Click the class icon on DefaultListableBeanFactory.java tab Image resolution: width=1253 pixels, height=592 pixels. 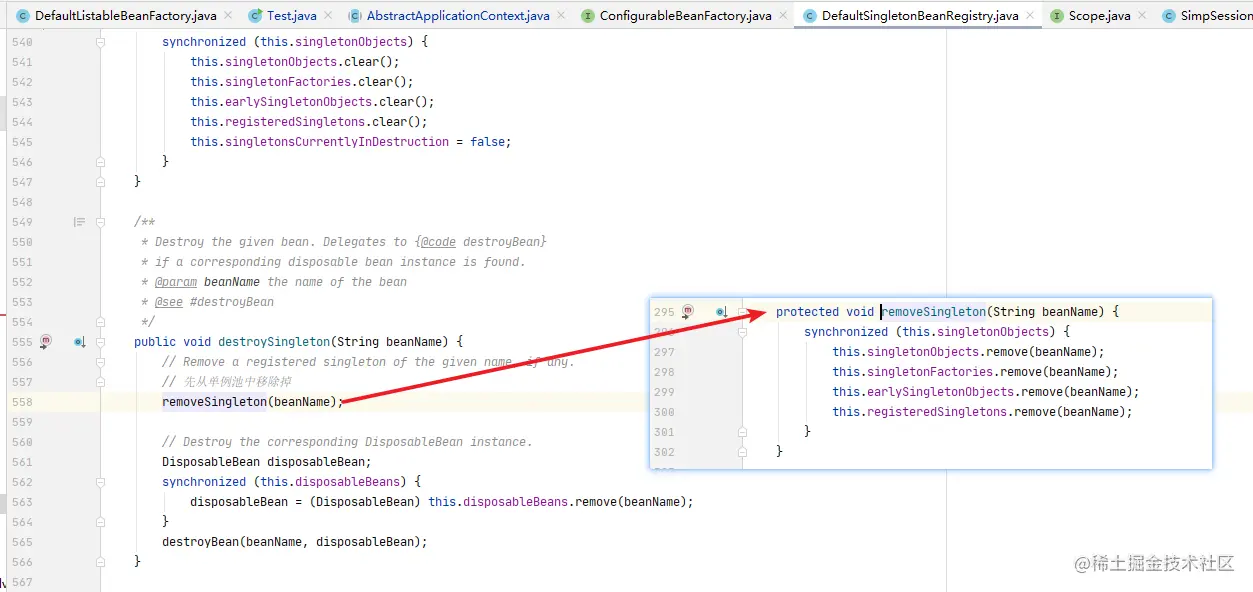point(23,16)
